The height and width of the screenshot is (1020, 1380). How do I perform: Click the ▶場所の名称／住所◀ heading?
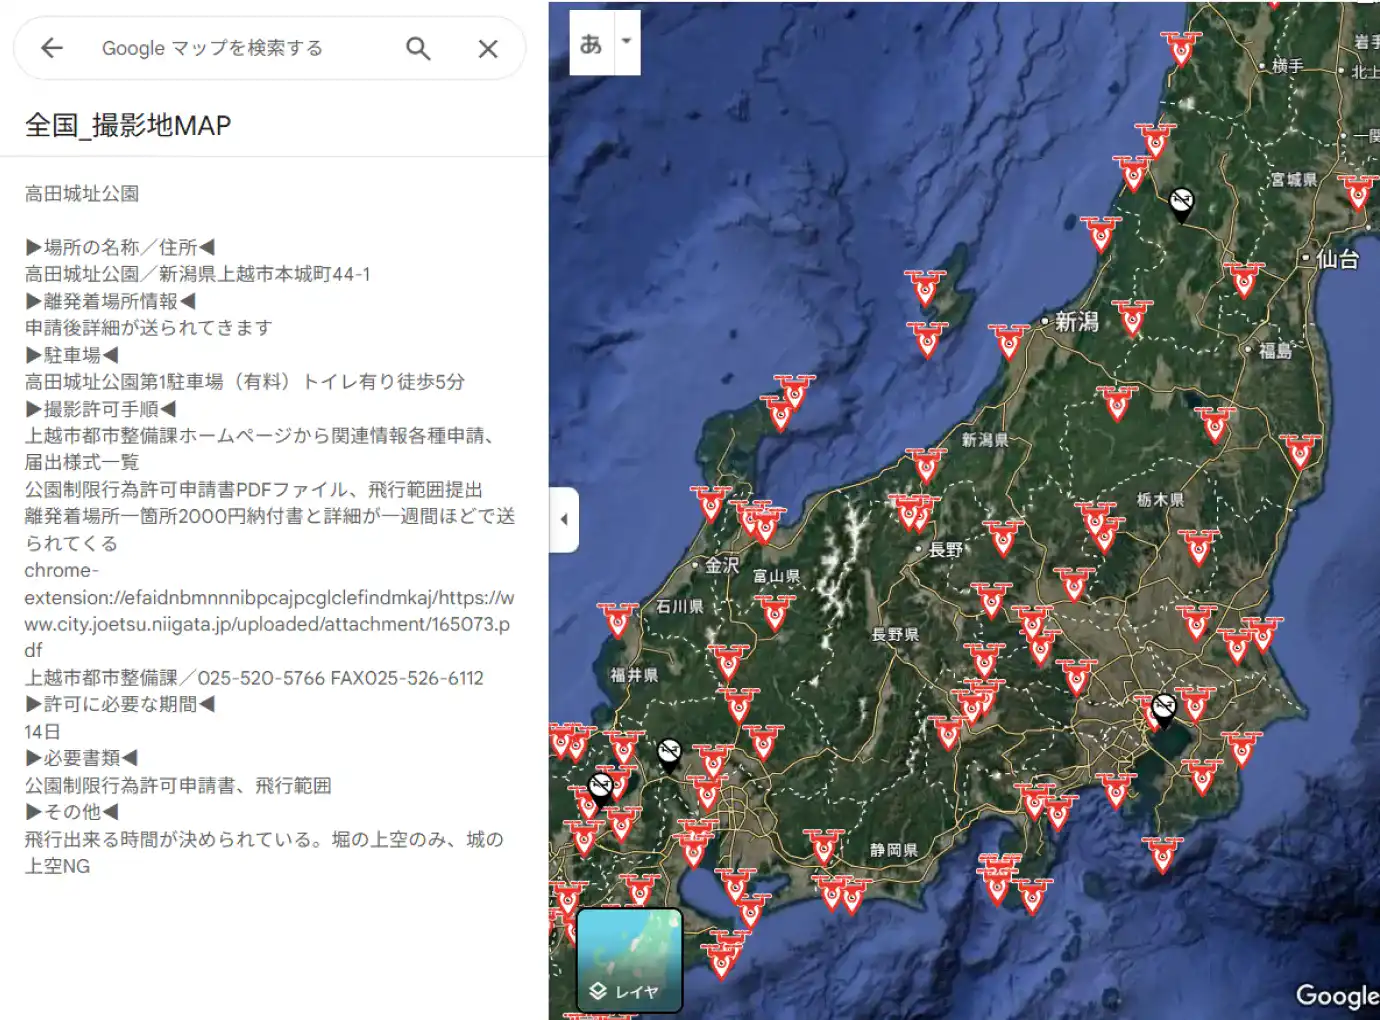(120, 247)
